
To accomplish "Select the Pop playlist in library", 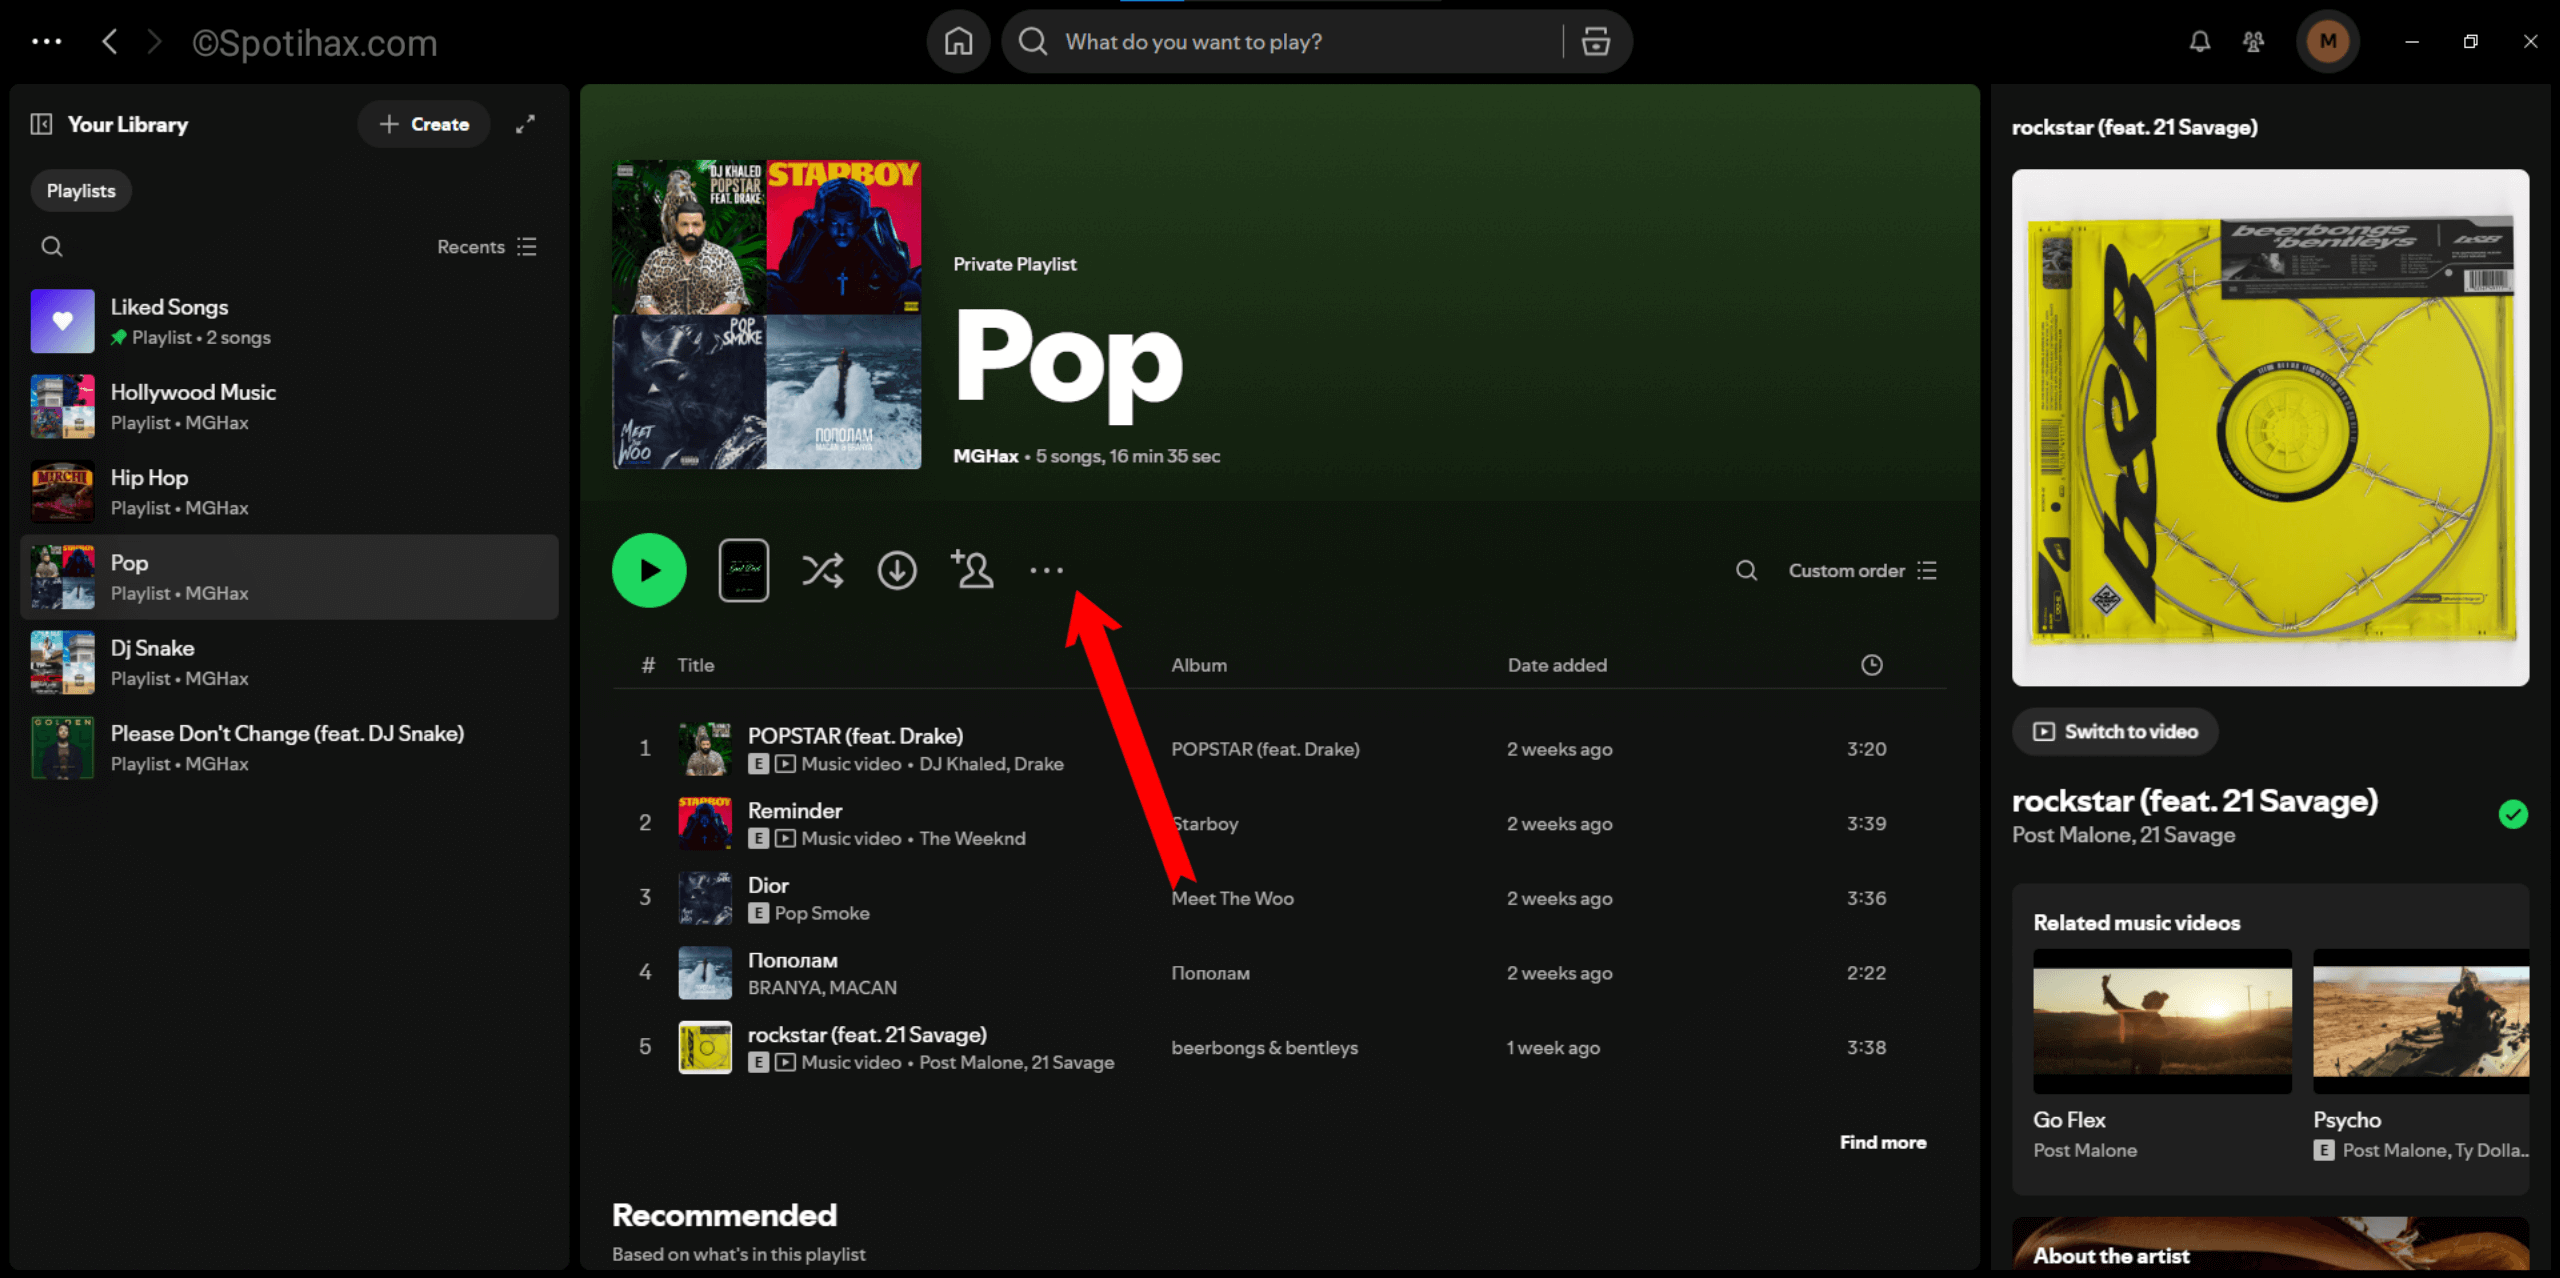I will click(289, 577).
